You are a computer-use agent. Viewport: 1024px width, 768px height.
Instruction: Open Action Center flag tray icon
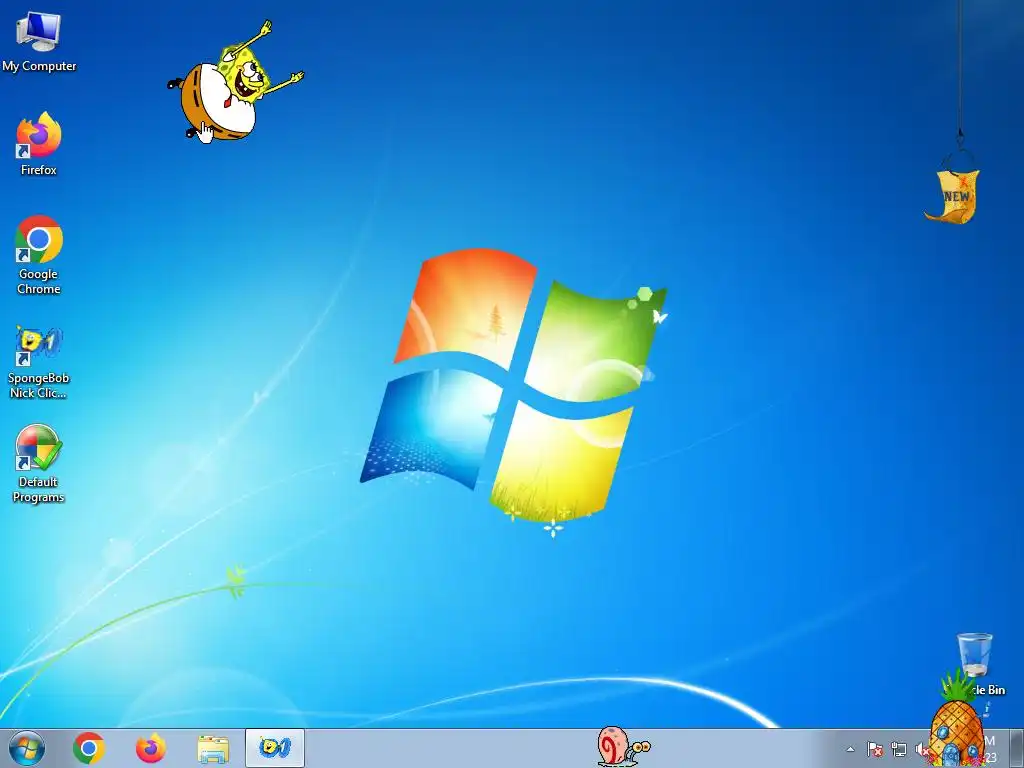click(875, 750)
